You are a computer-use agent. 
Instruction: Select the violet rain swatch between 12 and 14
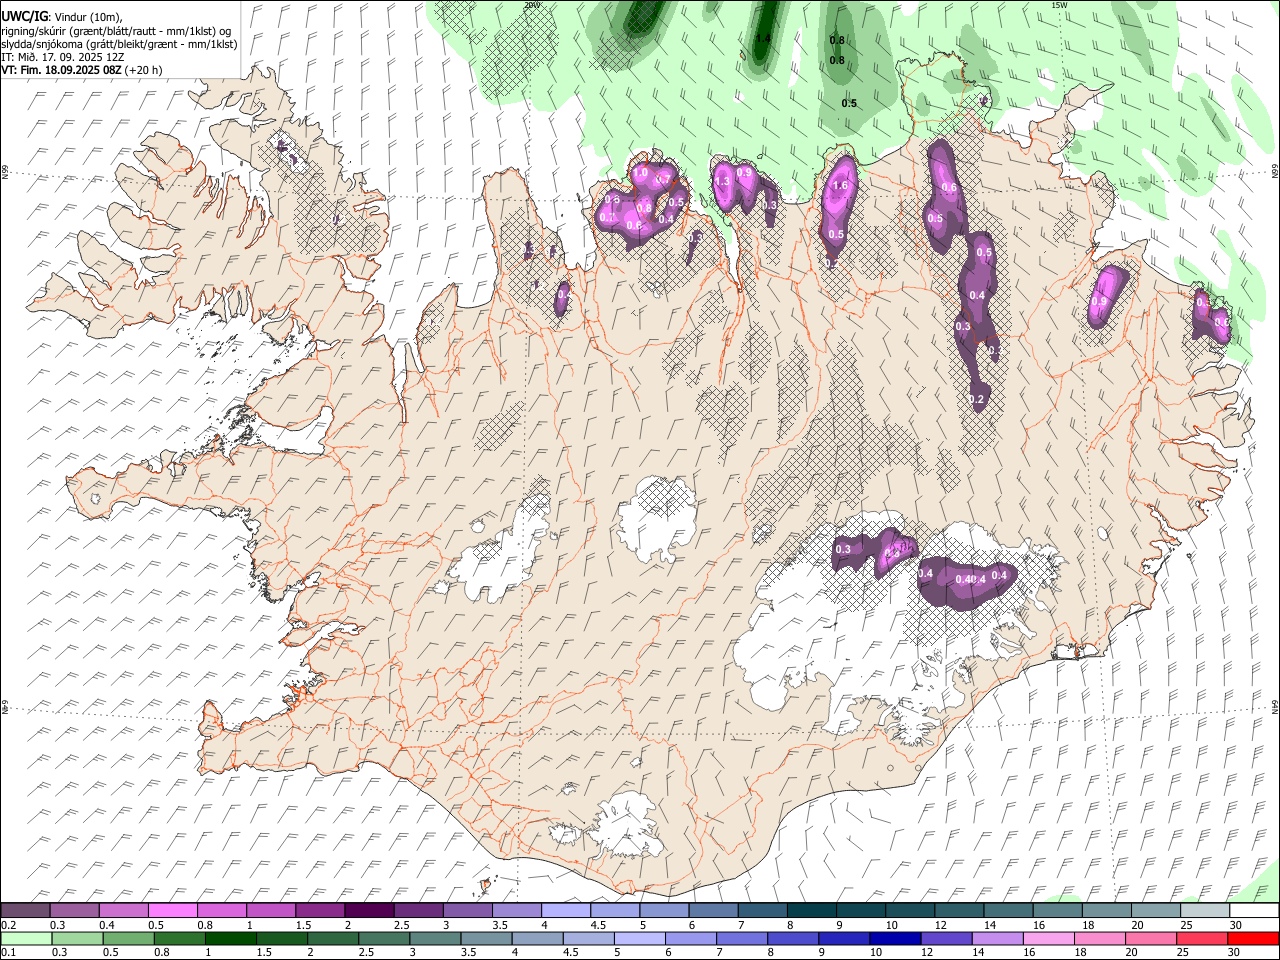click(945, 938)
